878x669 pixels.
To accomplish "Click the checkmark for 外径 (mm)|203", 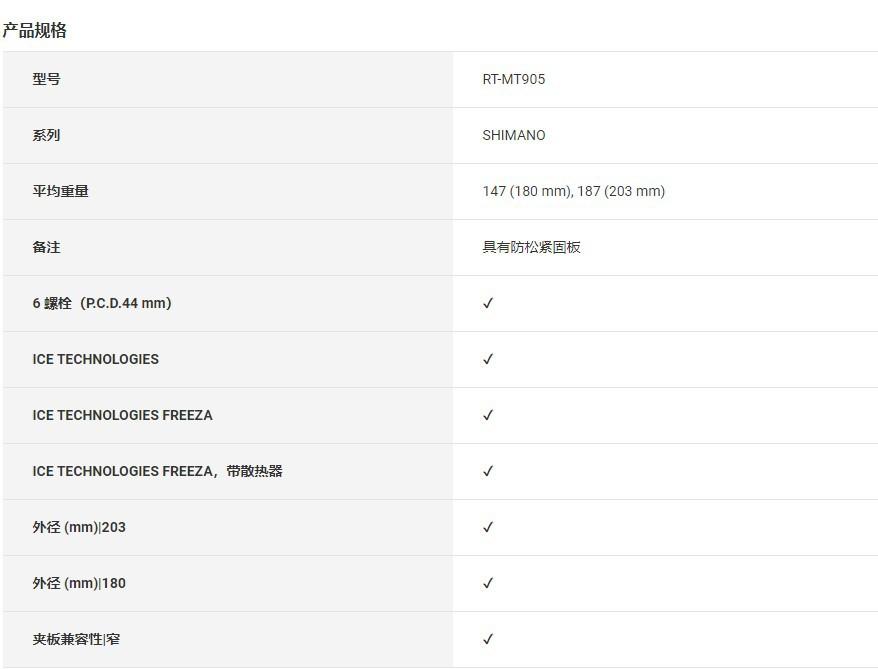I will 488,527.
